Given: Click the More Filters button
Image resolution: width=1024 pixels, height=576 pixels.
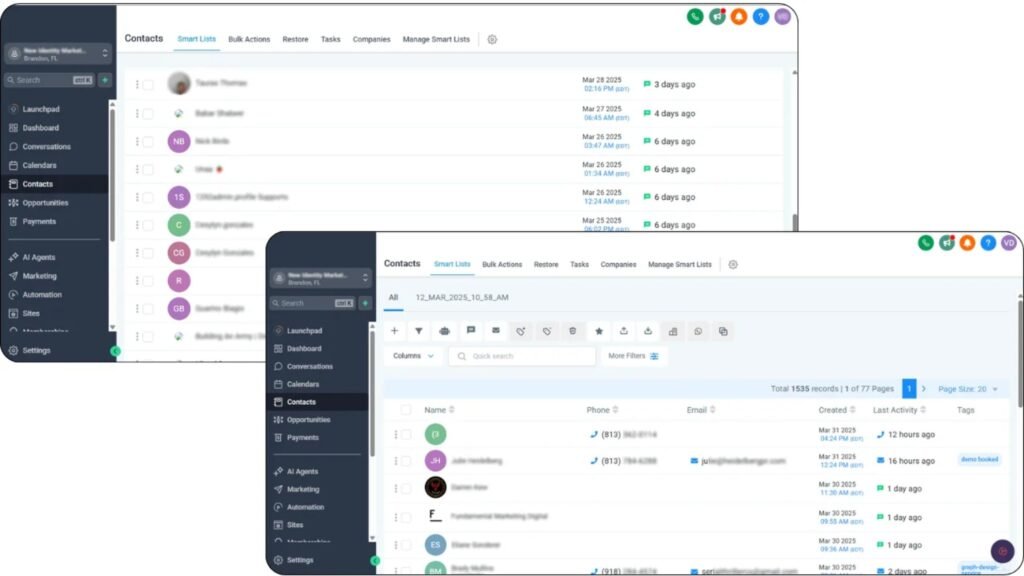Looking at the screenshot, I should (634, 356).
